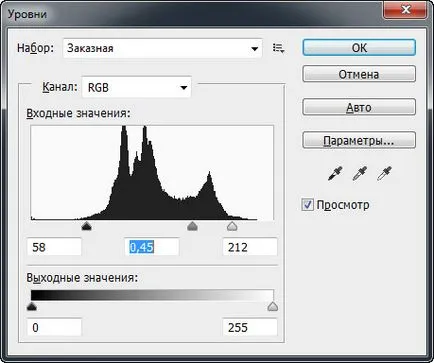This screenshot has height=363, width=434.
Task: Click the input shadows field showing 58
Action: (54, 247)
